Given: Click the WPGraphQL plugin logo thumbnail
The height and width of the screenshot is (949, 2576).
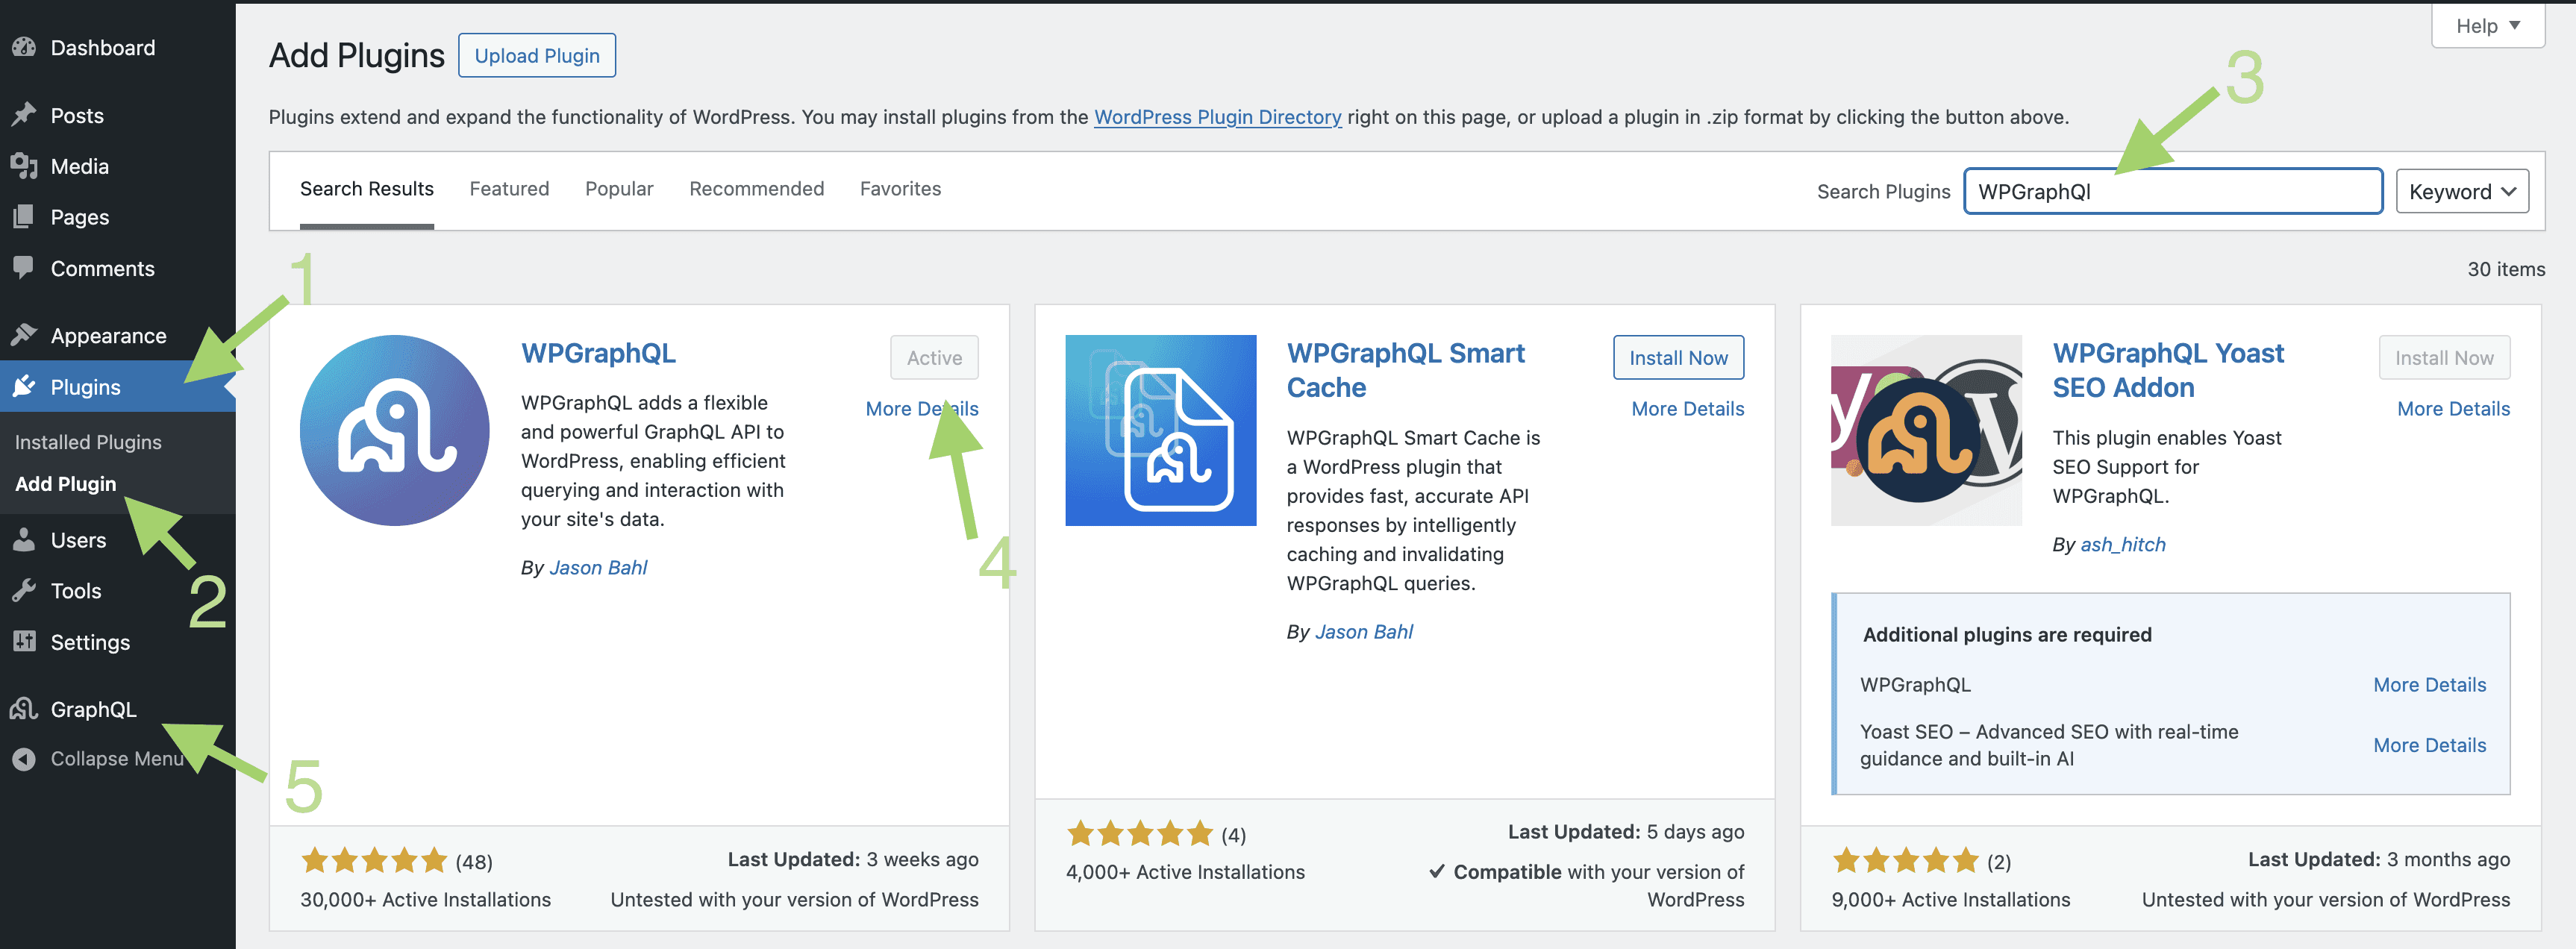Looking at the screenshot, I should (x=395, y=430).
